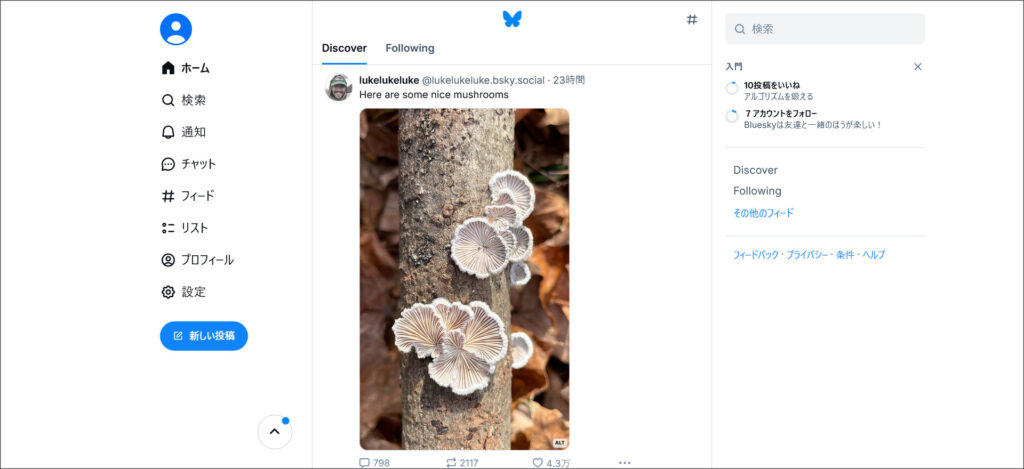Repost the mushrooms post

[x=452, y=463]
